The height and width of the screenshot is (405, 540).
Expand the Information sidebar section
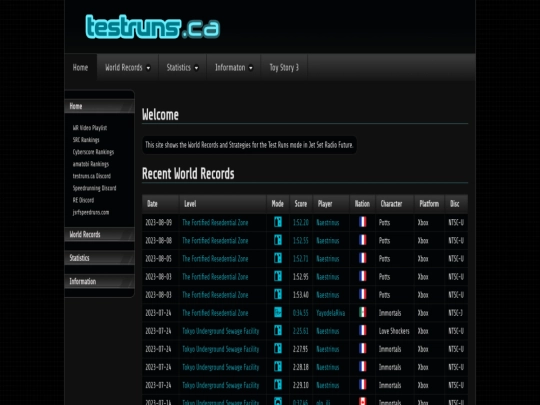[99, 281]
